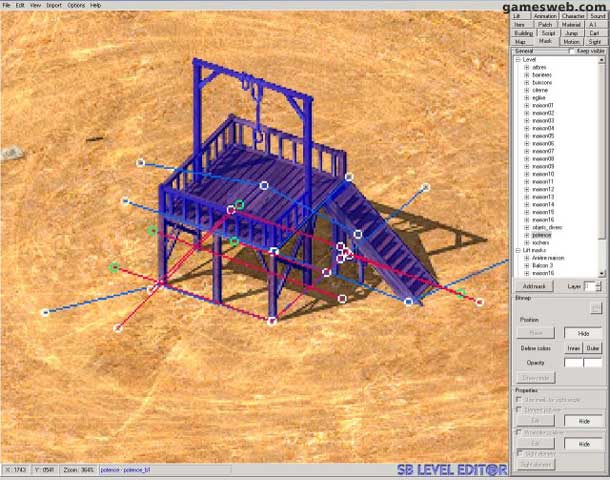This screenshot has height=480, width=610.
Task: Collapse the Lift masks node
Action: (518, 250)
